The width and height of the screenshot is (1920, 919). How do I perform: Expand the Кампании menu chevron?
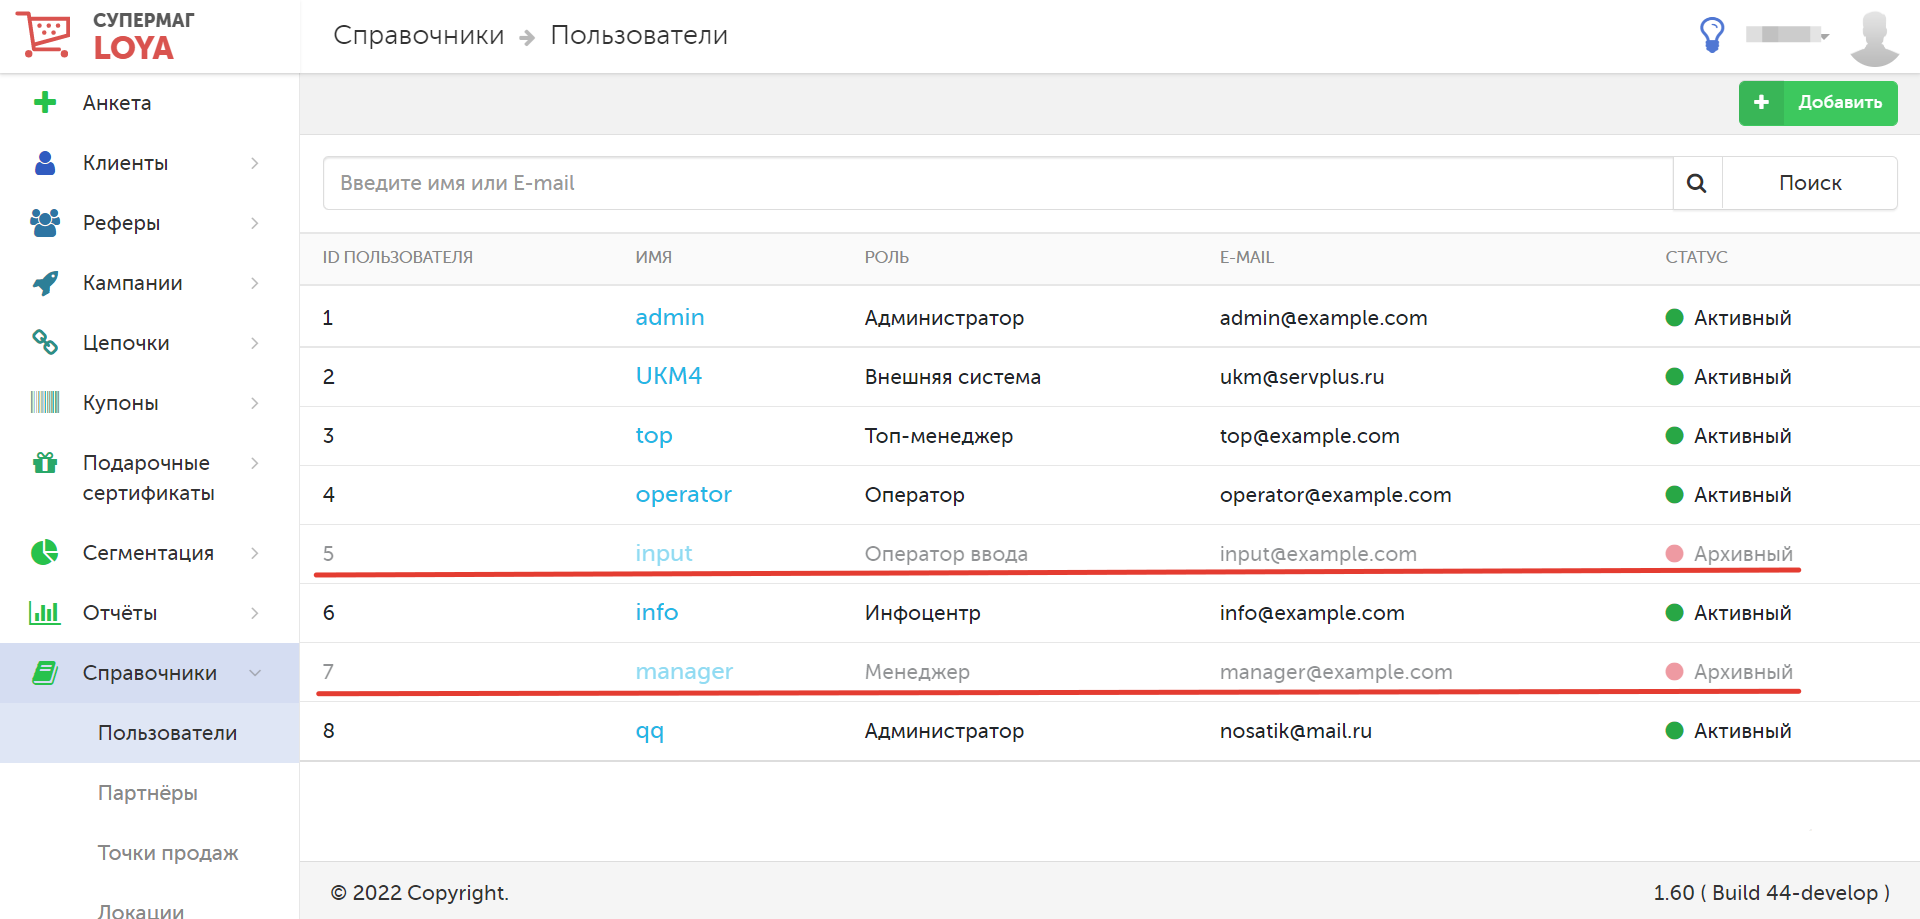pos(255,283)
